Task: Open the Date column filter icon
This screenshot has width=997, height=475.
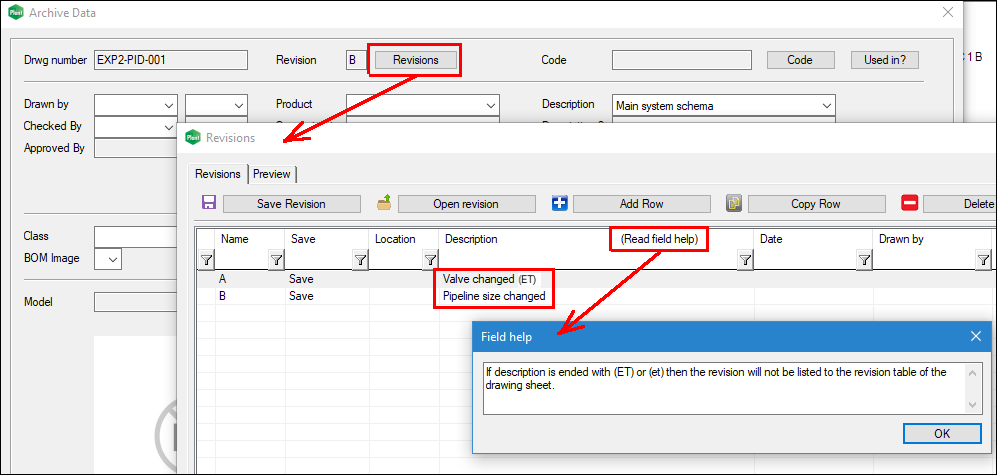Action: click(864, 260)
